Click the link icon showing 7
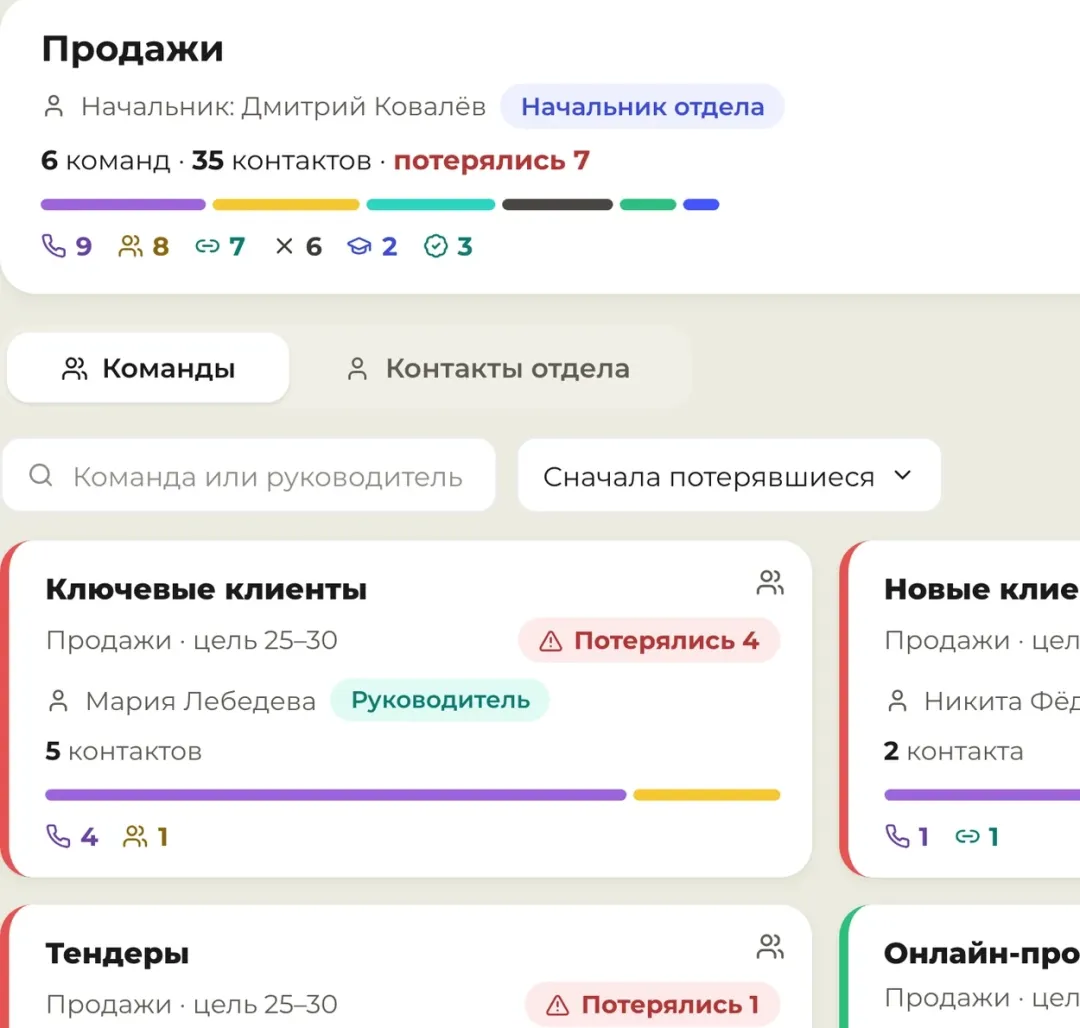Image resolution: width=1080 pixels, height=1028 pixels. (207, 246)
